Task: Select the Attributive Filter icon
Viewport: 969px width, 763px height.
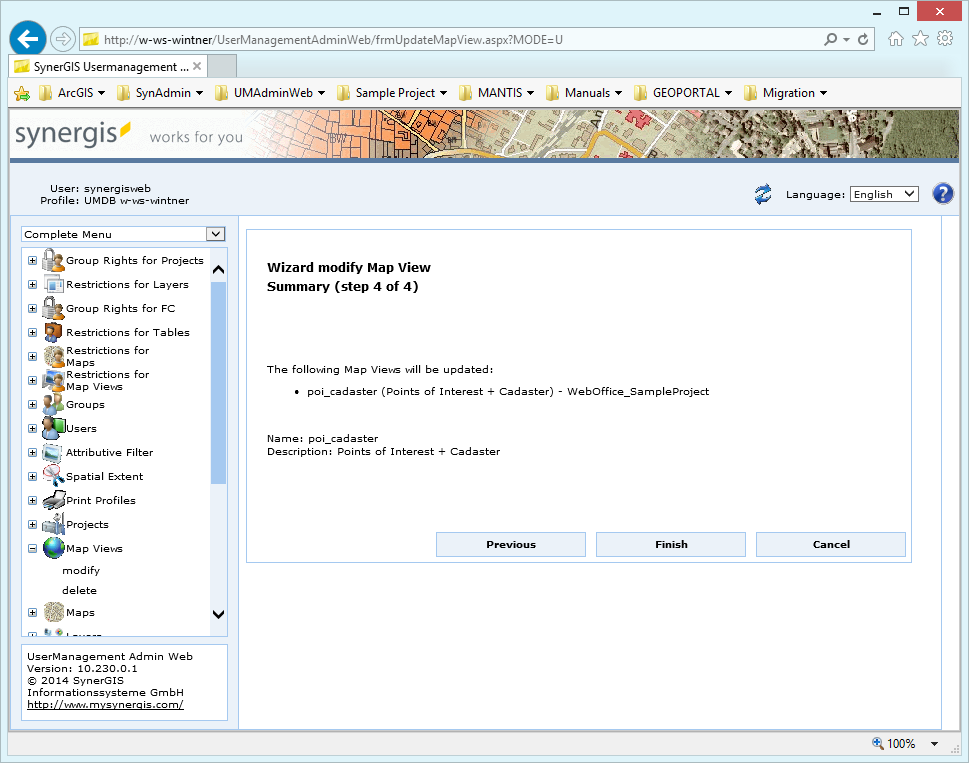Action: point(50,451)
